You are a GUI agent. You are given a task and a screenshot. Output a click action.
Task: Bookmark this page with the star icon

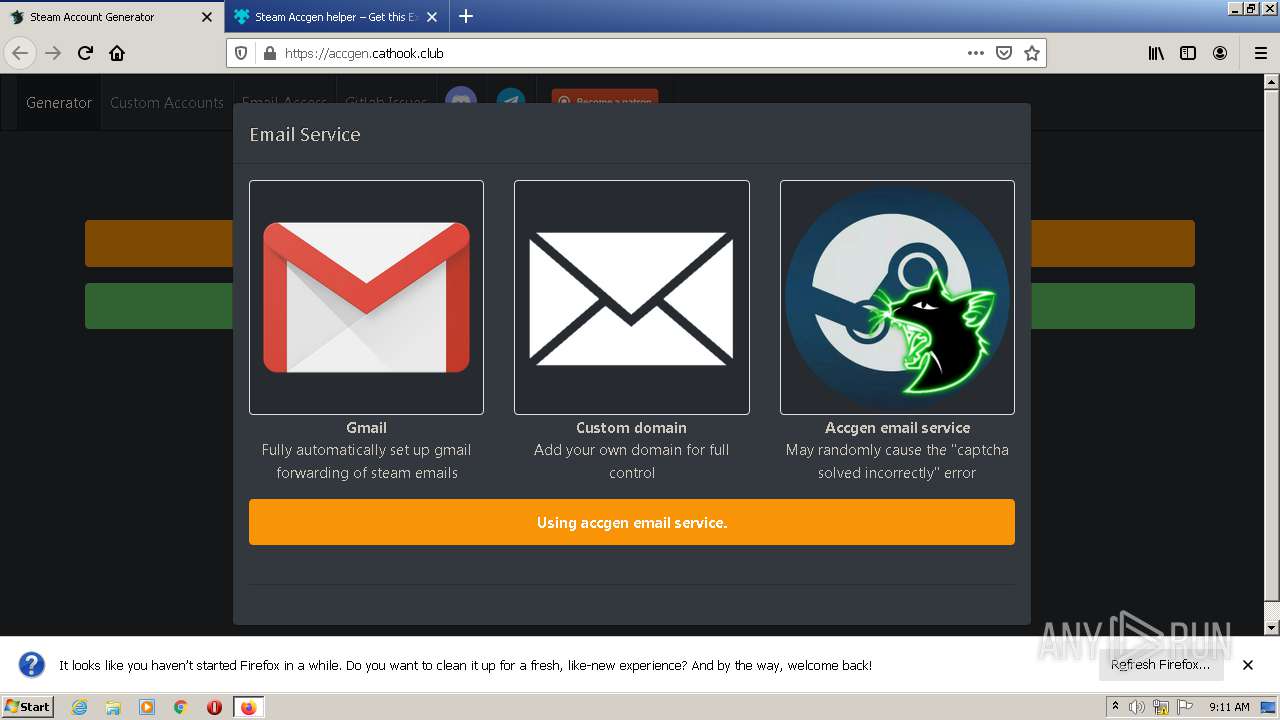(x=1032, y=53)
